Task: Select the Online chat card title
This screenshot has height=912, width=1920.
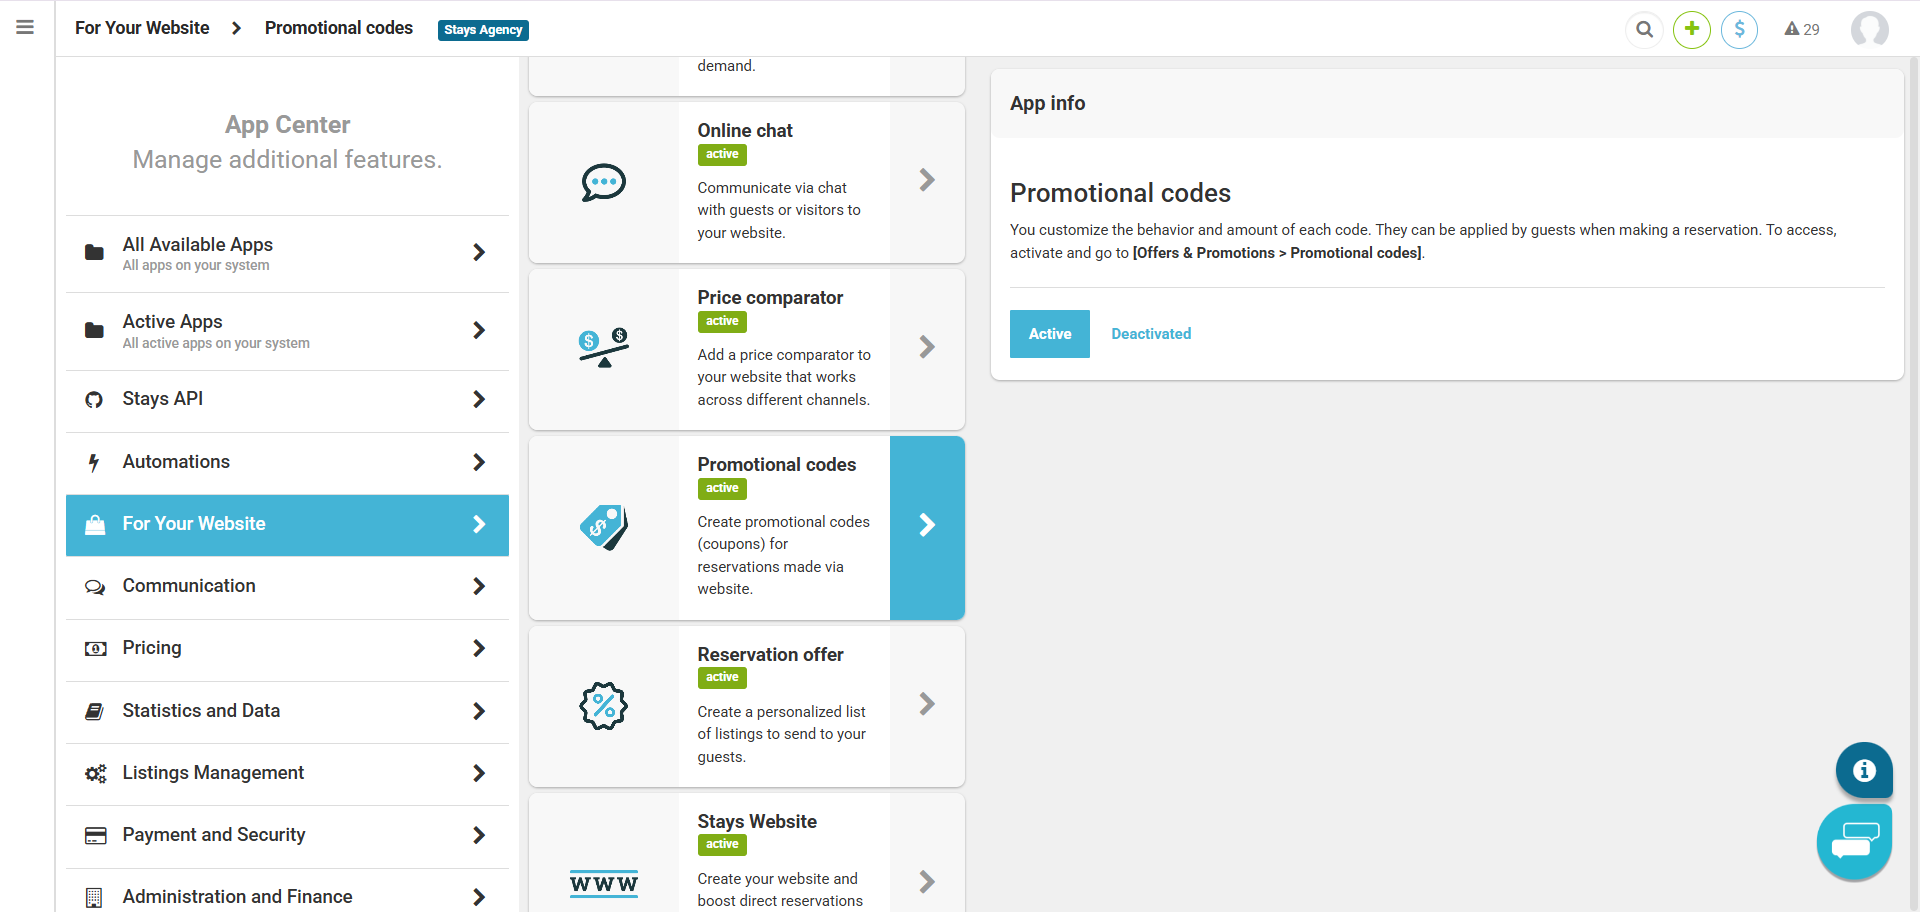Action: (x=745, y=131)
